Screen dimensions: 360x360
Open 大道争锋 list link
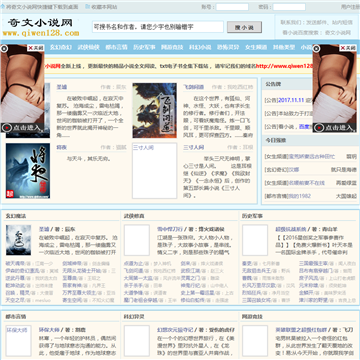134,292
